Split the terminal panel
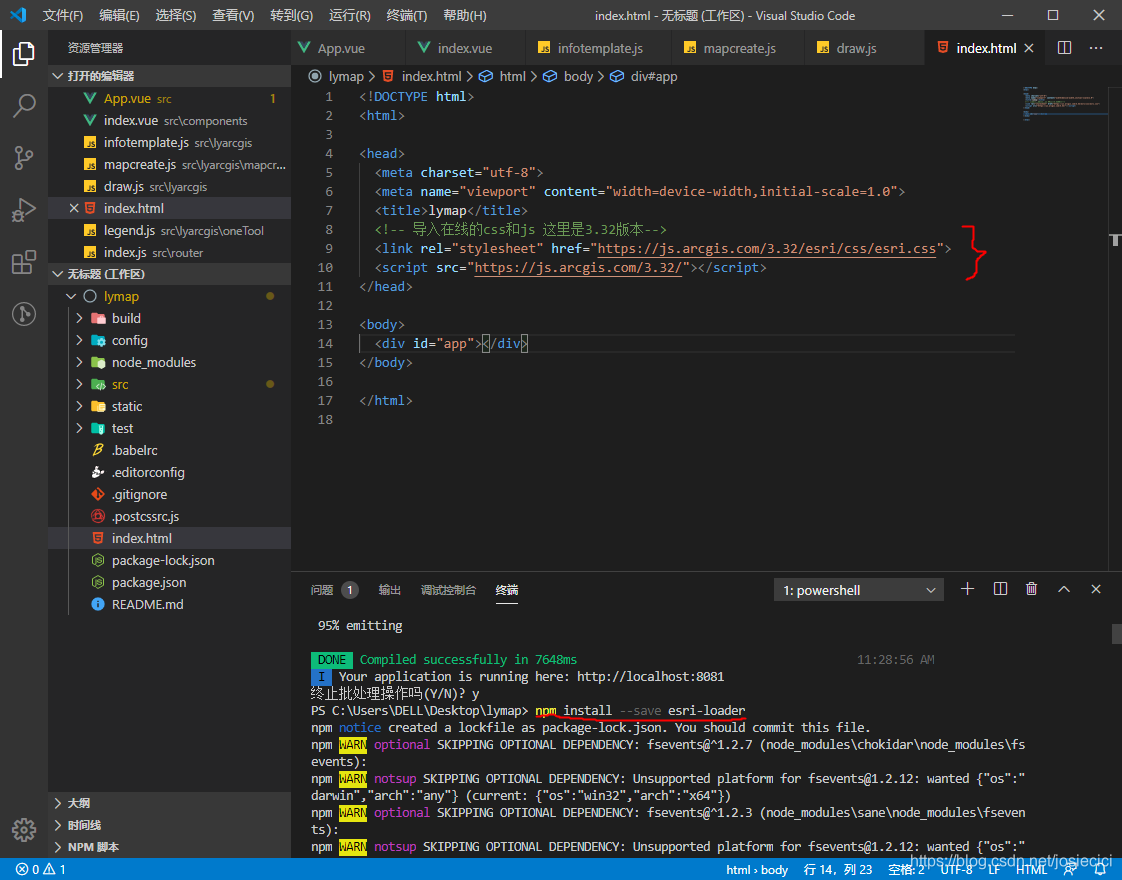Viewport: 1122px width, 880px height. click(x=1000, y=590)
